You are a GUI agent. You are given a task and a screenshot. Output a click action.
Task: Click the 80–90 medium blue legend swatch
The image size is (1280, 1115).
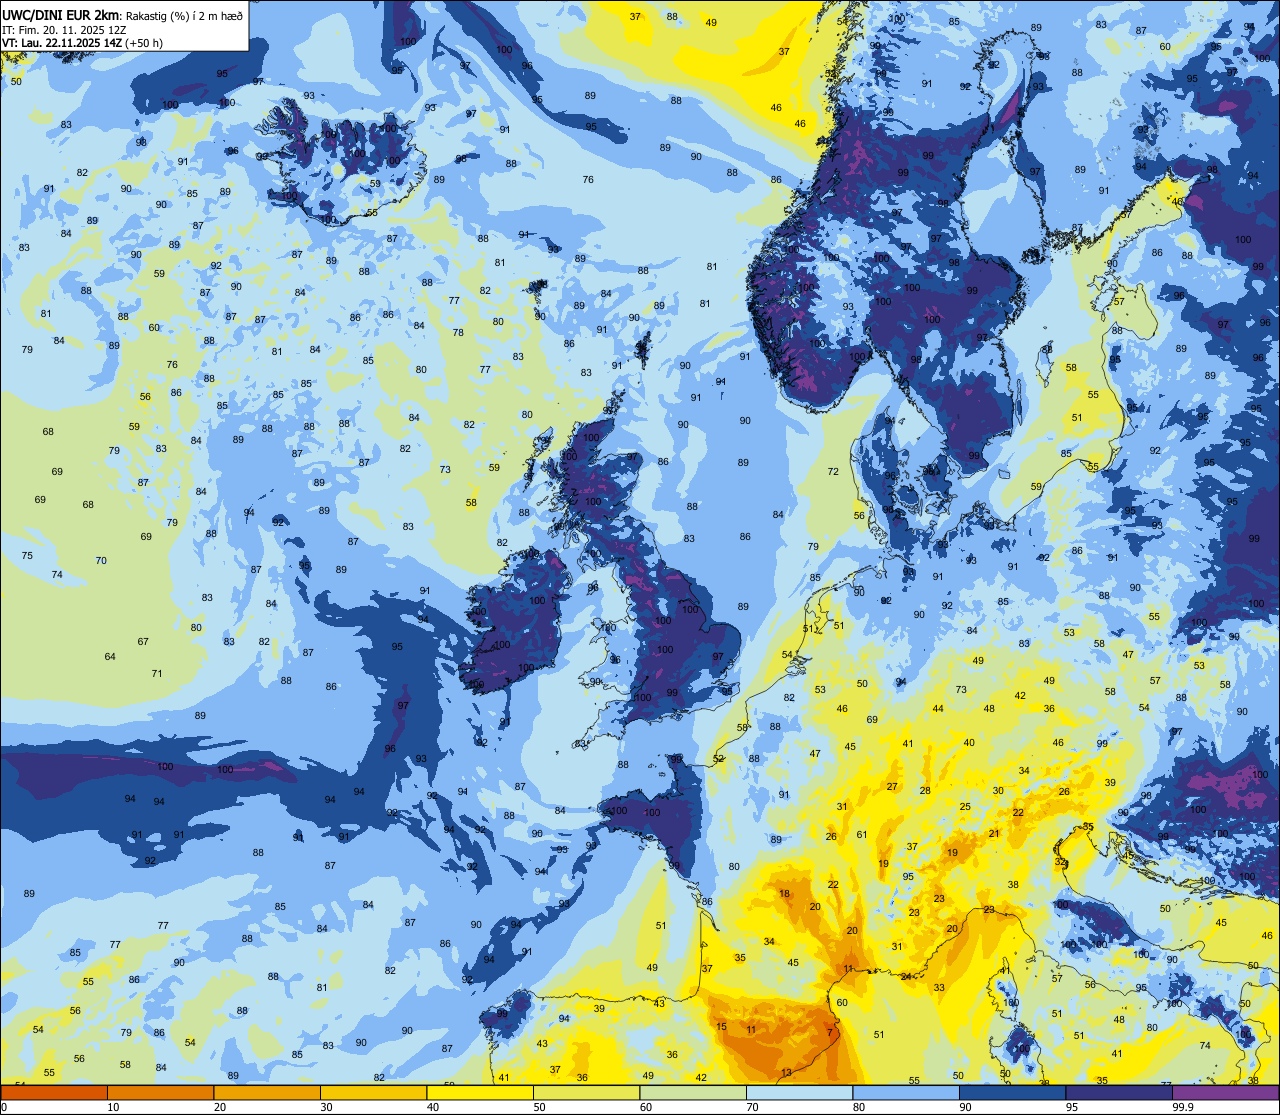click(x=906, y=1092)
